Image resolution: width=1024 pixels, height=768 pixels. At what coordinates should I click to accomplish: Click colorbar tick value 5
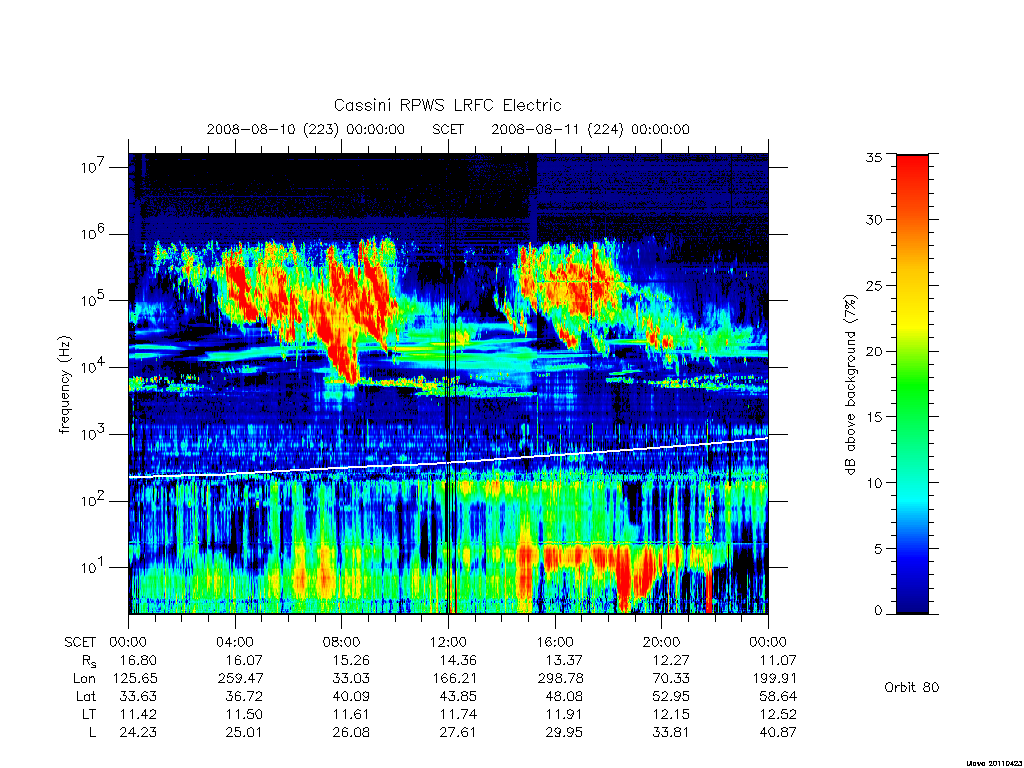tap(878, 549)
